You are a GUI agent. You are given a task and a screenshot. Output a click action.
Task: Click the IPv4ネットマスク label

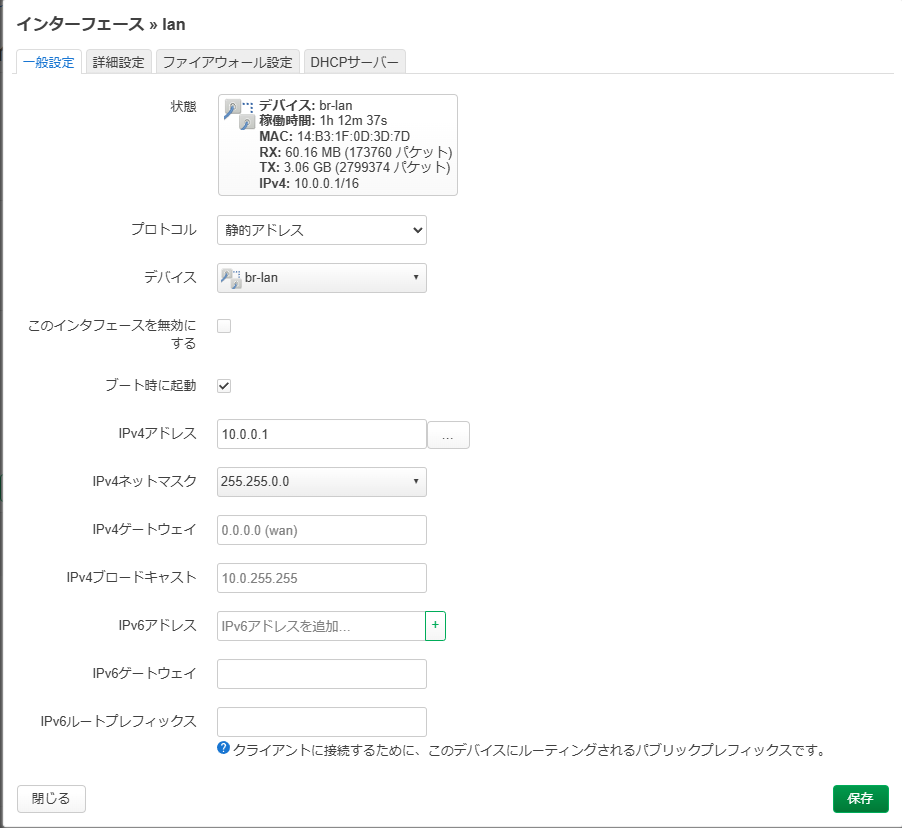[144, 481]
